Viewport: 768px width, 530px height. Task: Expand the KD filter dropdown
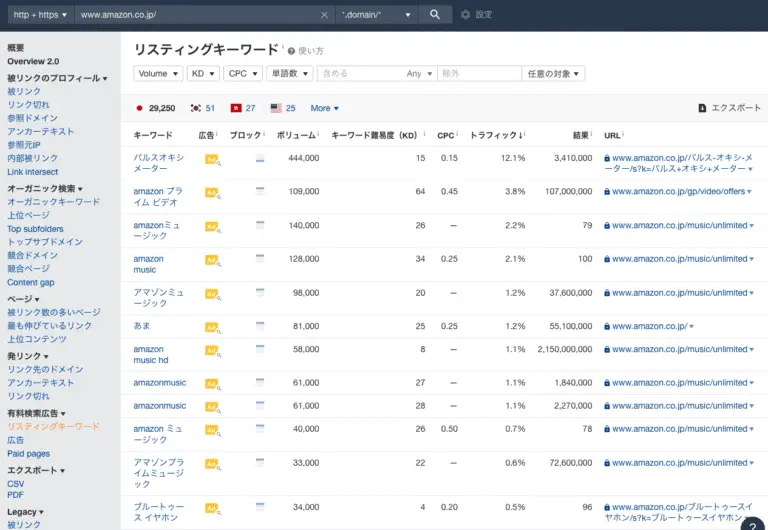203,73
